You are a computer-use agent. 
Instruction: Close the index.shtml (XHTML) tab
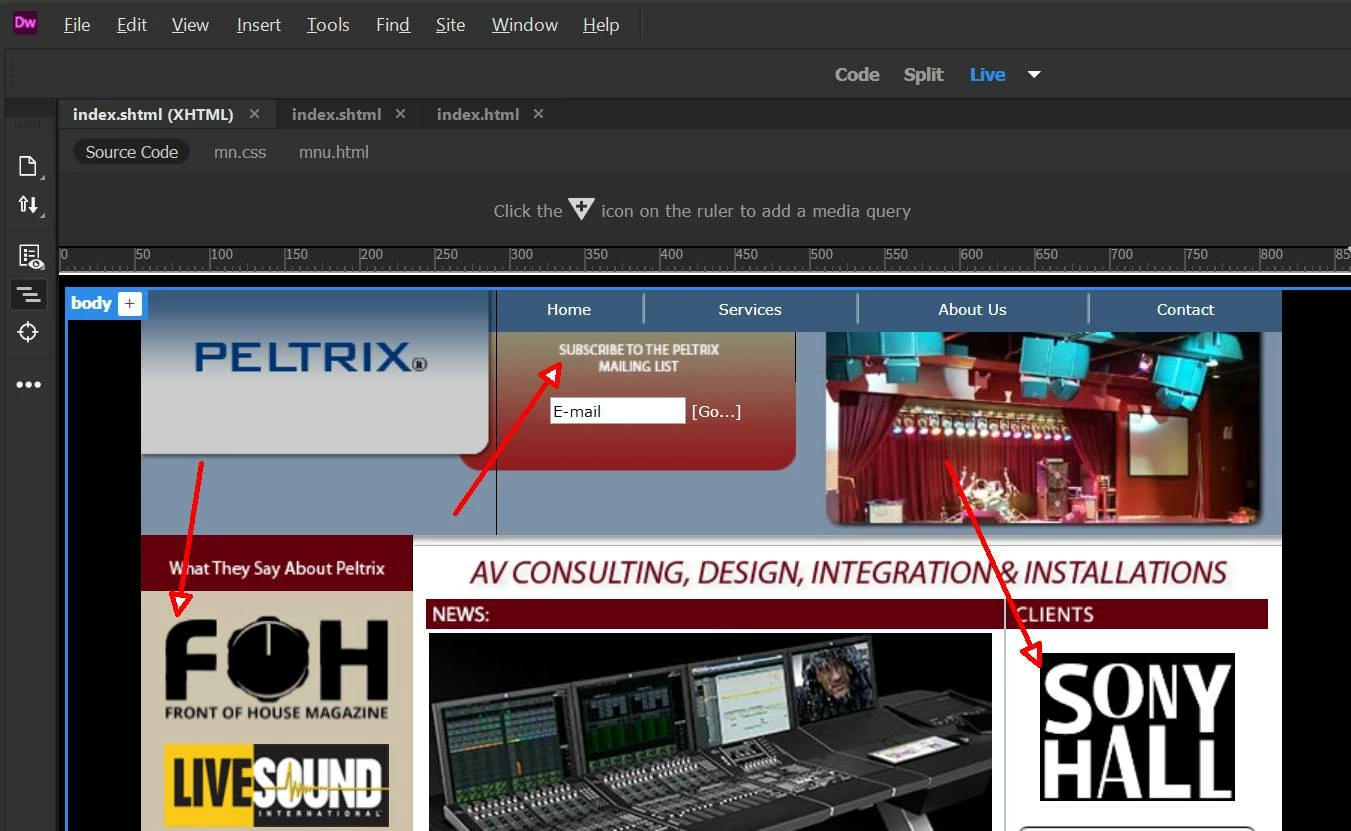point(254,114)
